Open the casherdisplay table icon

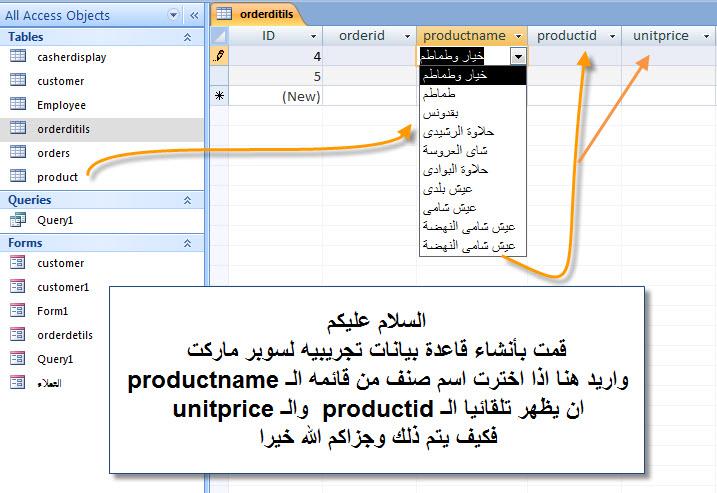(18, 56)
